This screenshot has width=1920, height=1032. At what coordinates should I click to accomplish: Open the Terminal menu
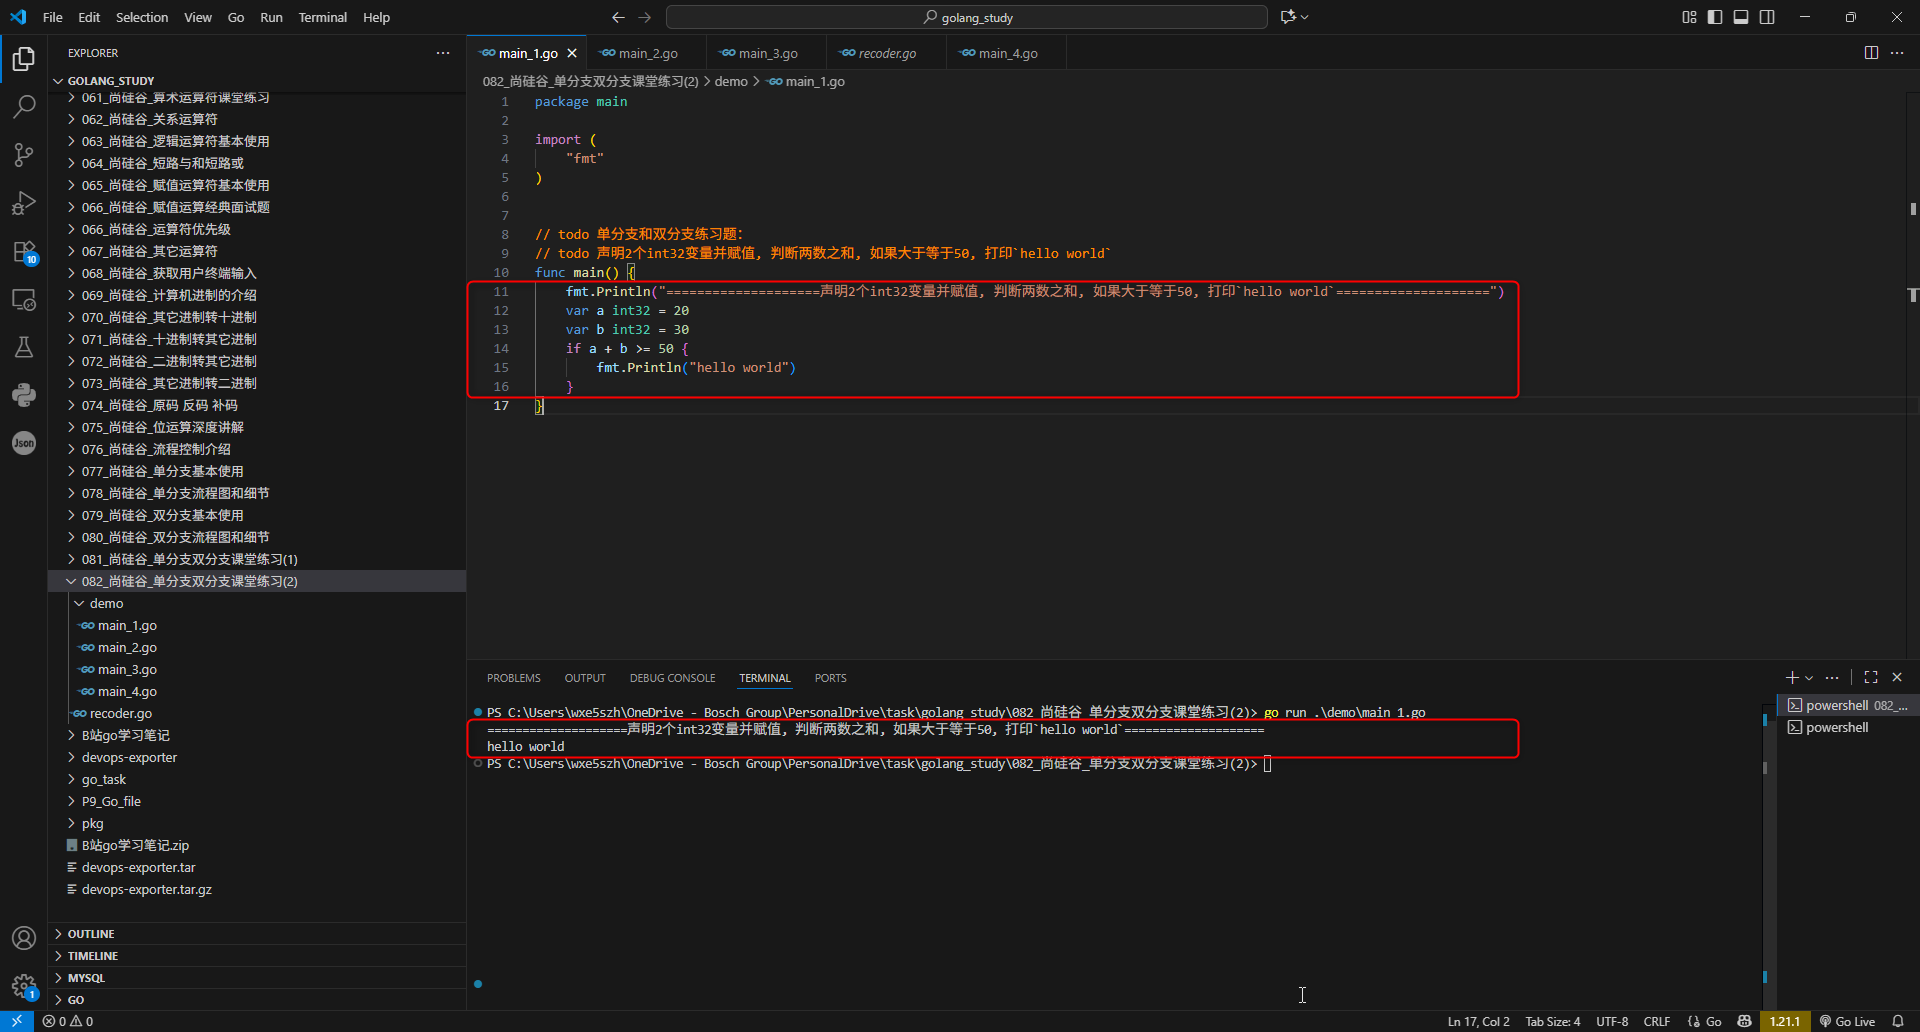click(323, 17)
